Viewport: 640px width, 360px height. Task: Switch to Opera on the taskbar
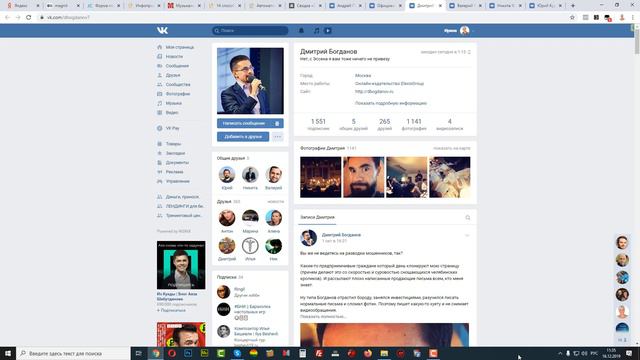tap(172, 353)
